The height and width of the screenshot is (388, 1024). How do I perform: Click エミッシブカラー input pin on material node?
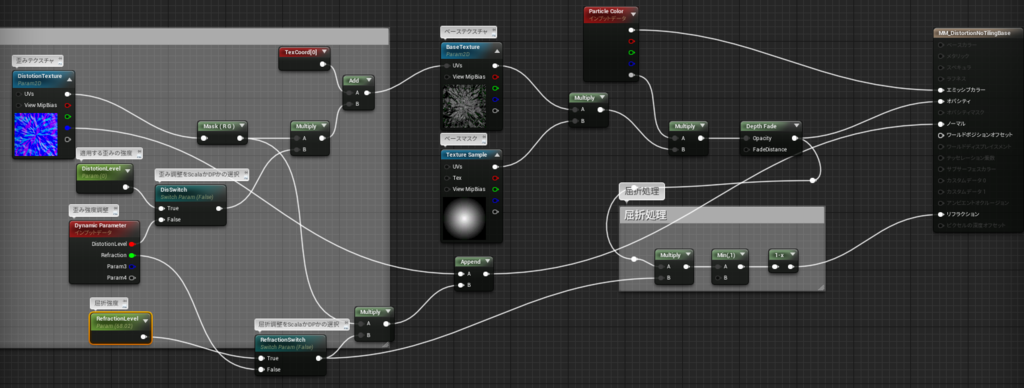click(941, 89)
